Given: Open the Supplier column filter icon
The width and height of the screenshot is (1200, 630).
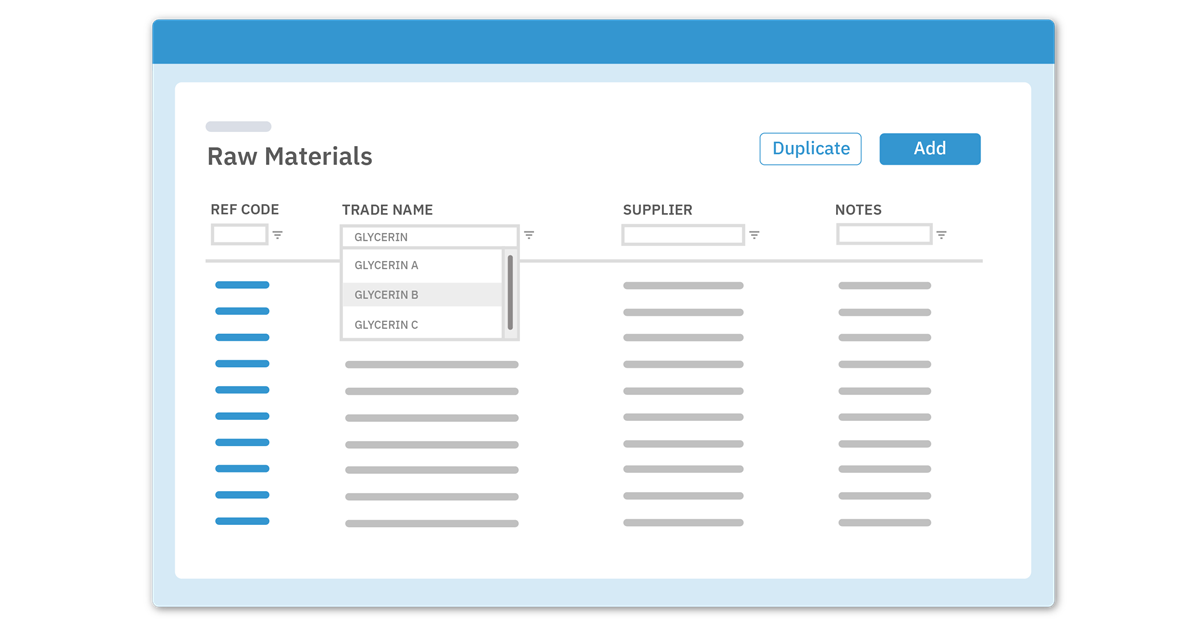Looking at the screenshot, I should click(x=754, y=235).
